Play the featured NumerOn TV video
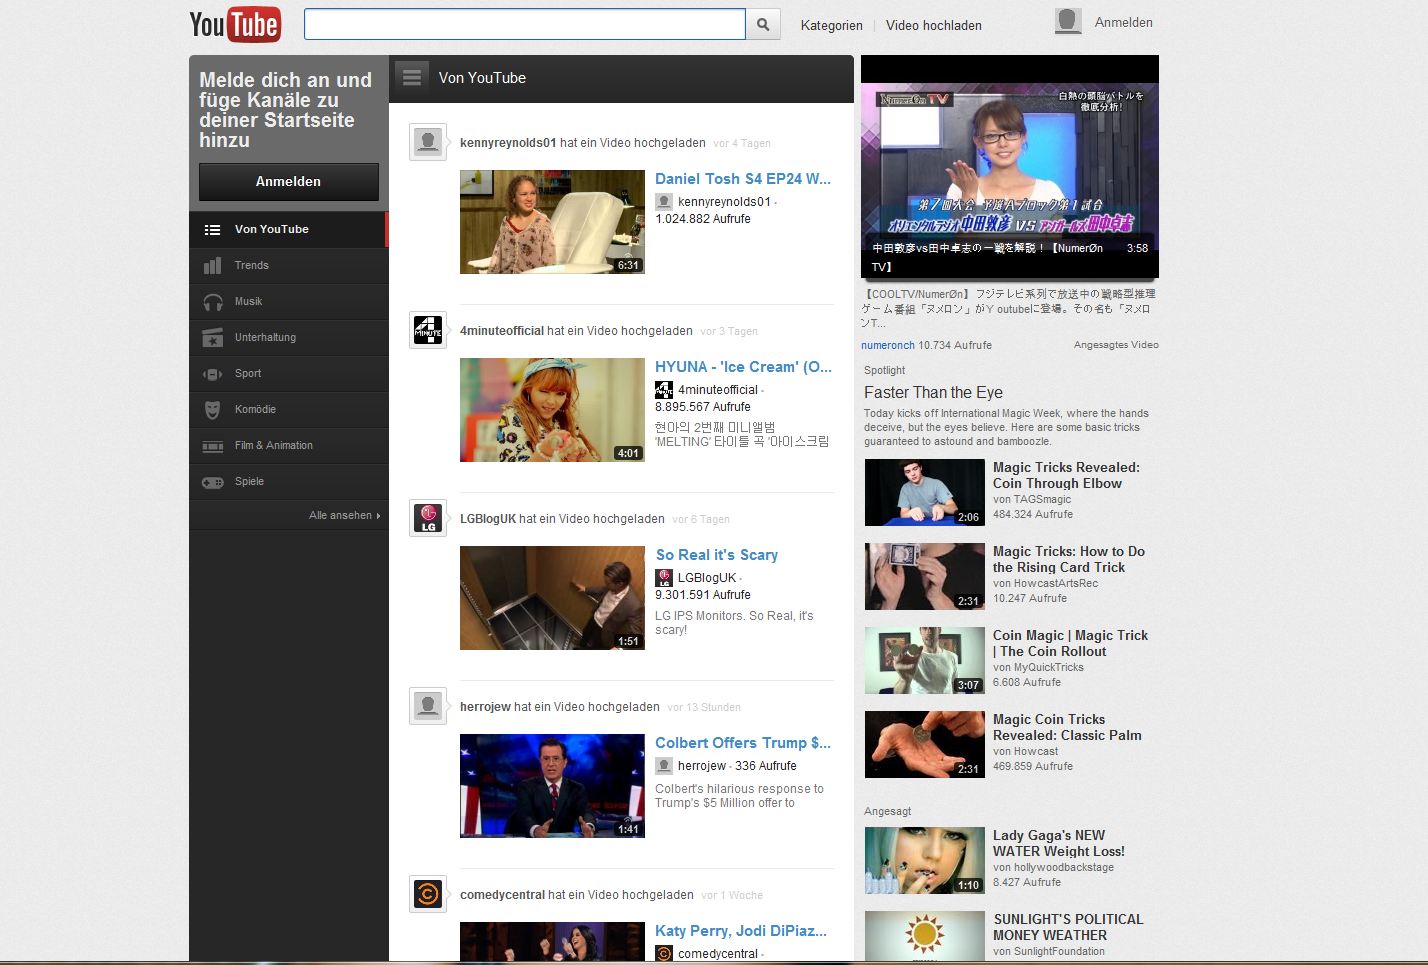Screen dimensions: 1428x965 click(1010, 167)
